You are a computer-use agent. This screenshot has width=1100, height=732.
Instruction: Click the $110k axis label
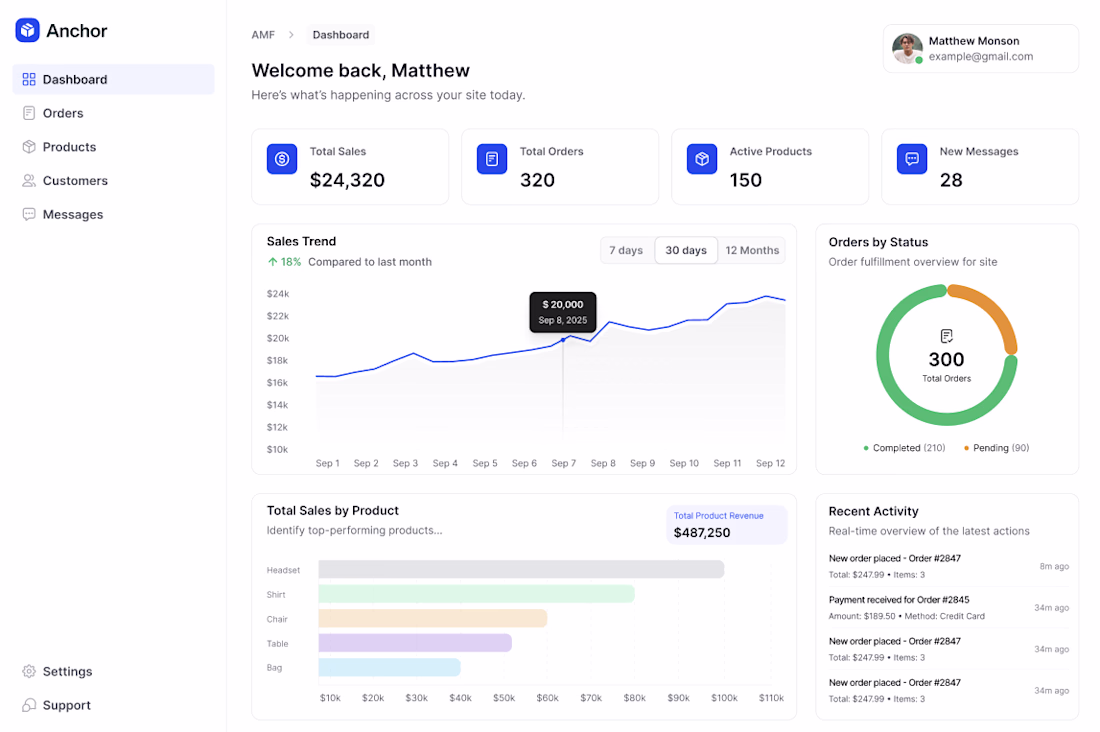pyautogui.click(x=771, y=698)
